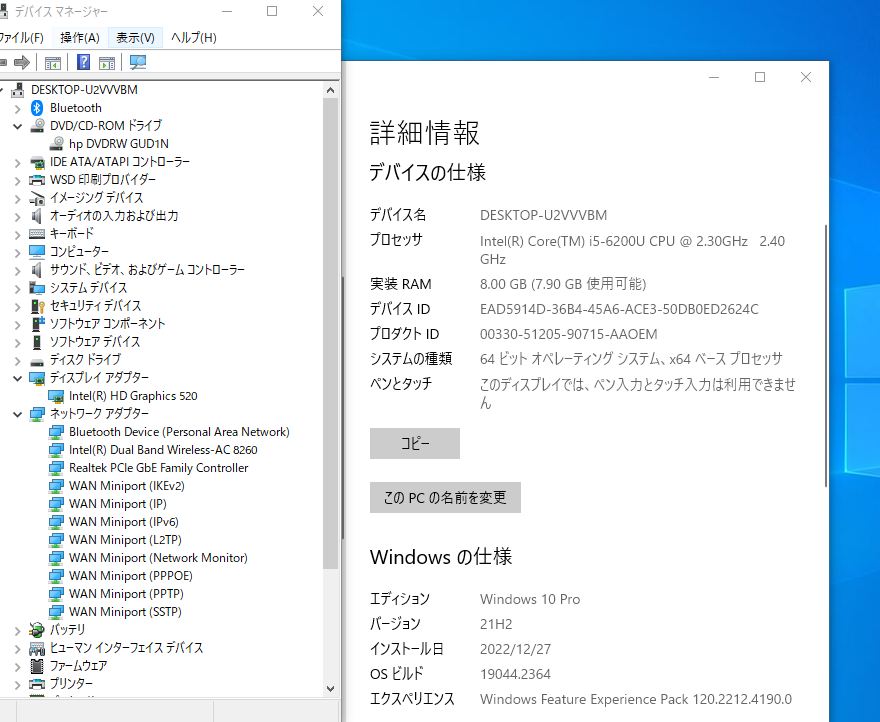880x722 pixels.
Task: Select WAN Miniport (IKEv2) entry
Action: 127,486
